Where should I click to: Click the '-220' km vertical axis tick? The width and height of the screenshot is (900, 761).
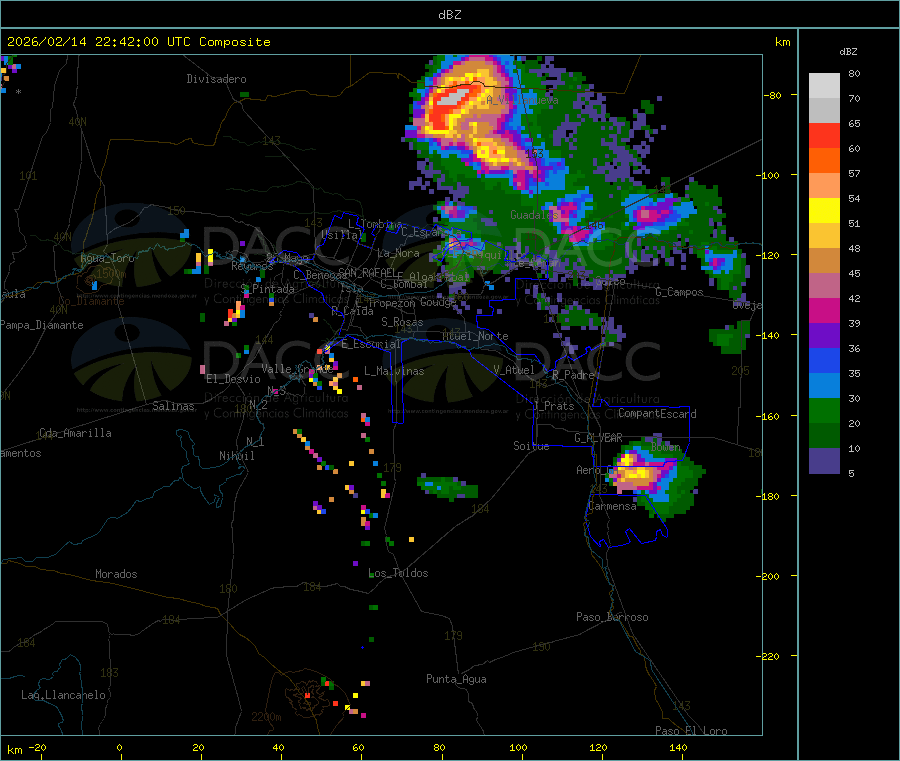pos(767,657)
